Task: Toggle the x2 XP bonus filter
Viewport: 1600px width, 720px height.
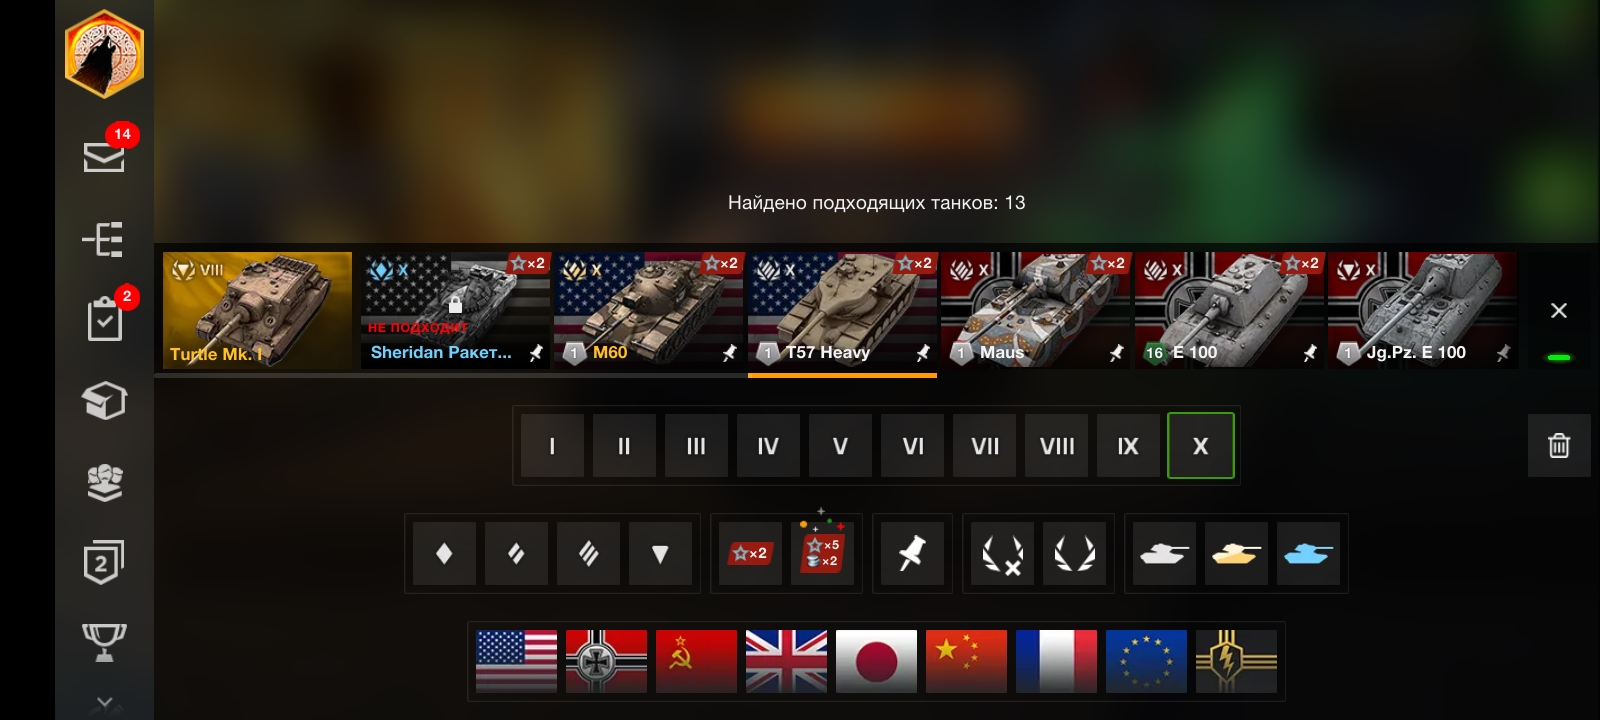Action: click(750, 553)
